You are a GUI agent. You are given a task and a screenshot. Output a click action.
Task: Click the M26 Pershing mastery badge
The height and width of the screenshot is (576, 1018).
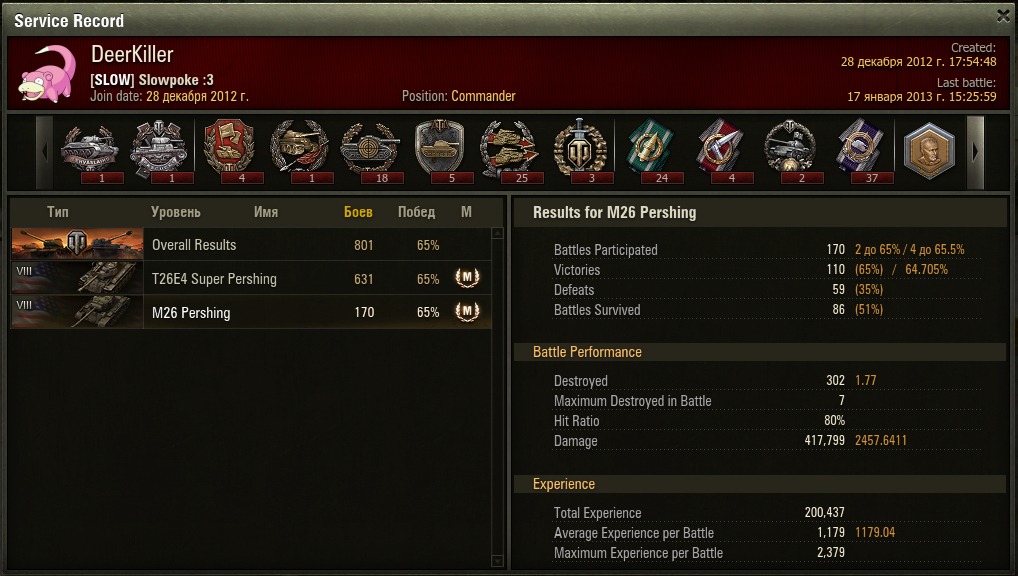[x=467, y=312]
